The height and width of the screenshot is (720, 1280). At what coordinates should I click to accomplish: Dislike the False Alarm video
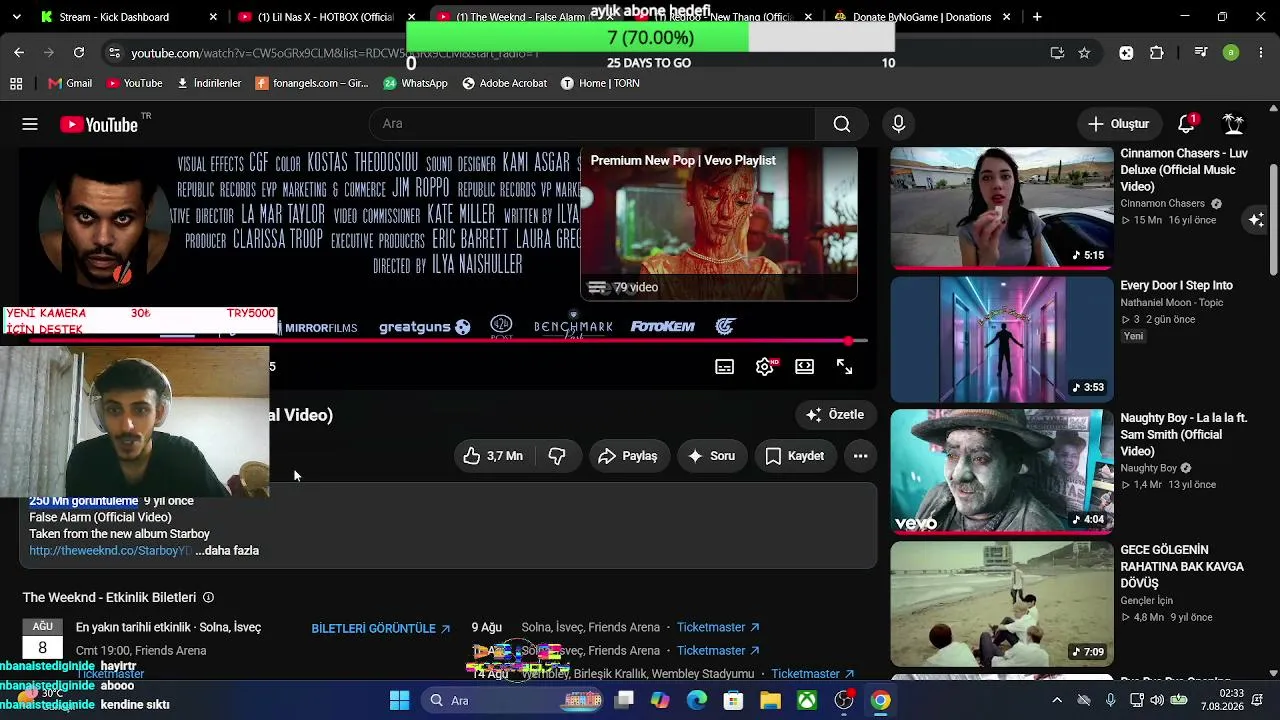(557, 456)
